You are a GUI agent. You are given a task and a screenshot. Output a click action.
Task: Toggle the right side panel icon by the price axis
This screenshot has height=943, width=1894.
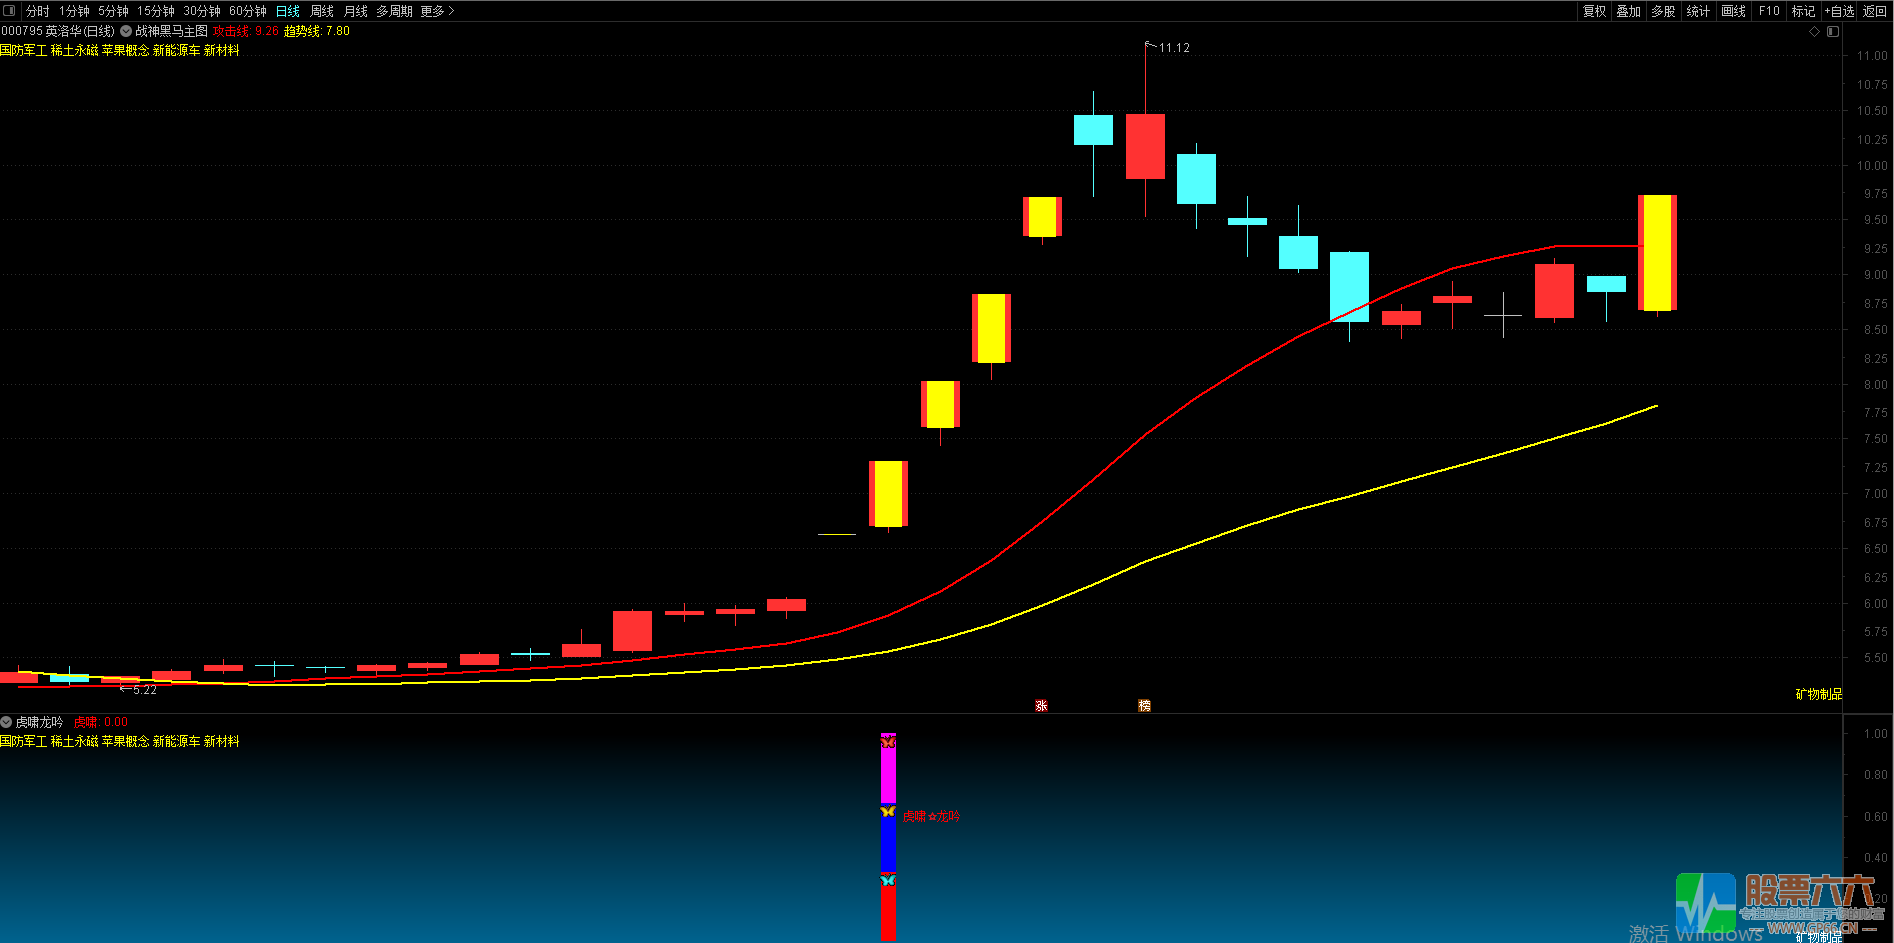1833,31
